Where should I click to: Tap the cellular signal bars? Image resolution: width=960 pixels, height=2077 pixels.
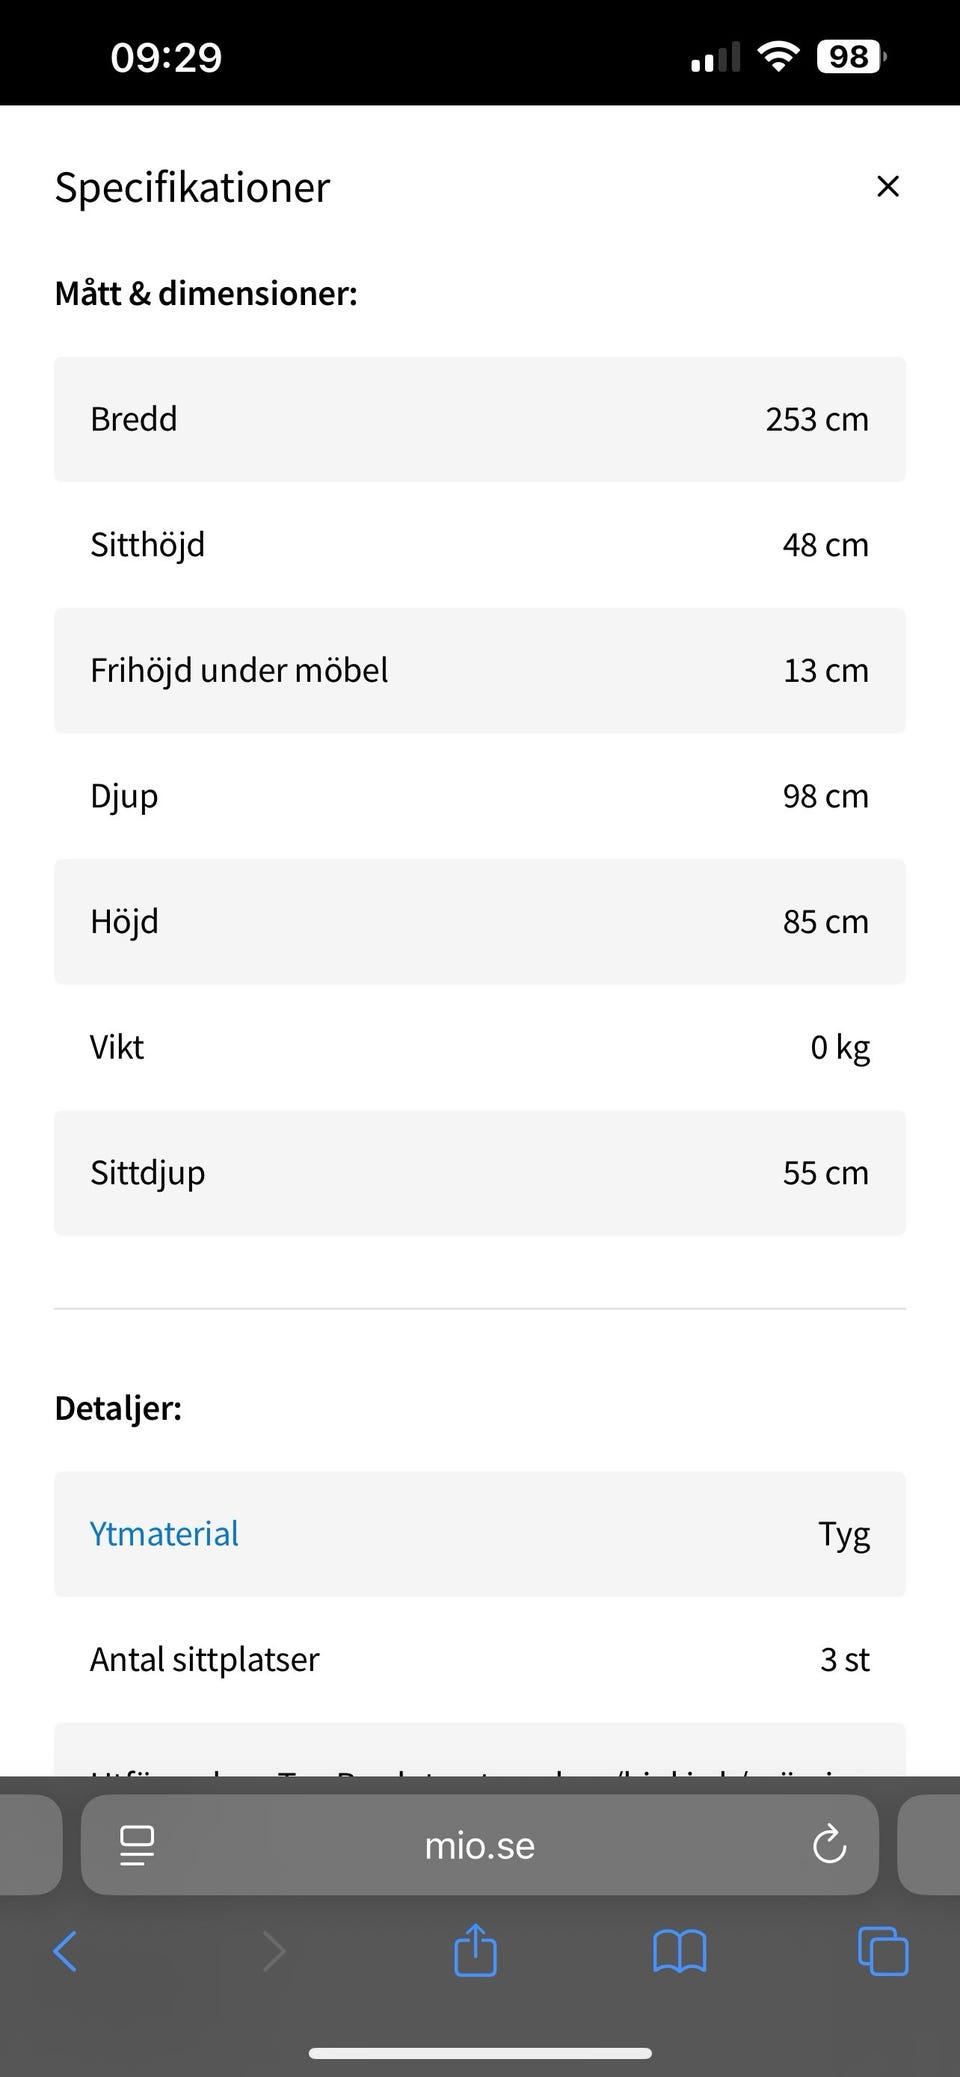(x=715, y=58)
